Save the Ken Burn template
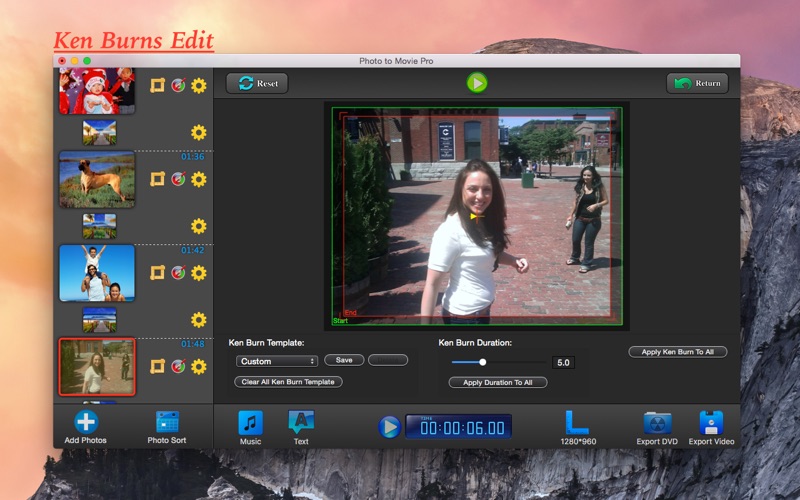The height and width of the screenshot is (500, 800). 344,360
